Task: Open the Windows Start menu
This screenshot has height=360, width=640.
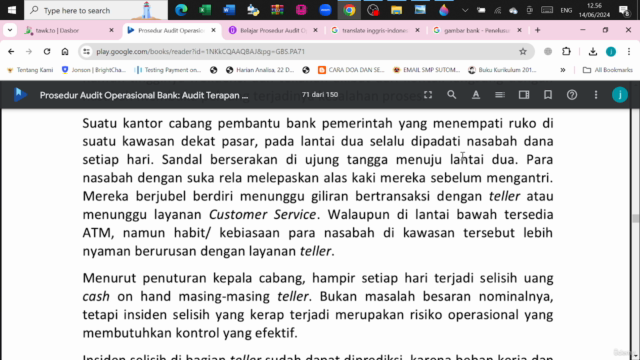Action: pyautogui.click(x=12, y=10)
